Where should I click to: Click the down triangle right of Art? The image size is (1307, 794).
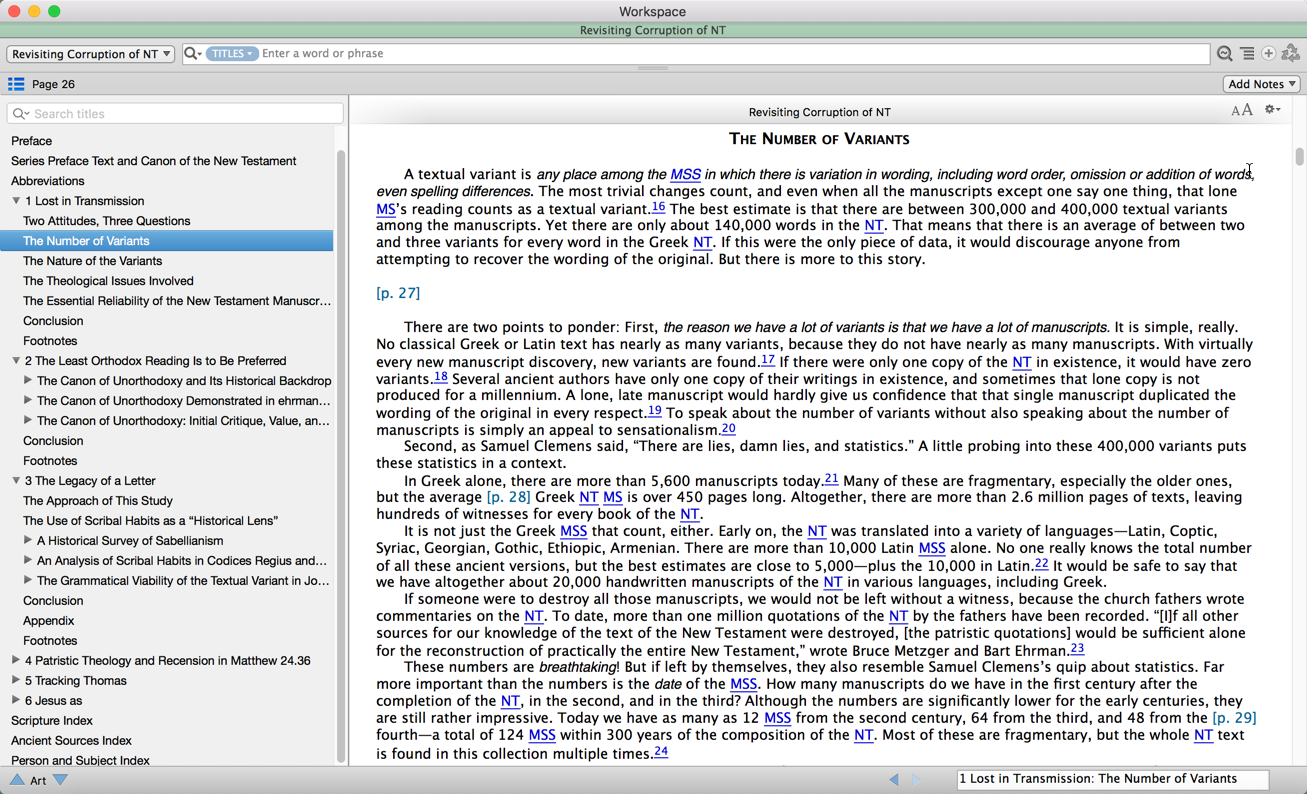[x=61, y=780]
